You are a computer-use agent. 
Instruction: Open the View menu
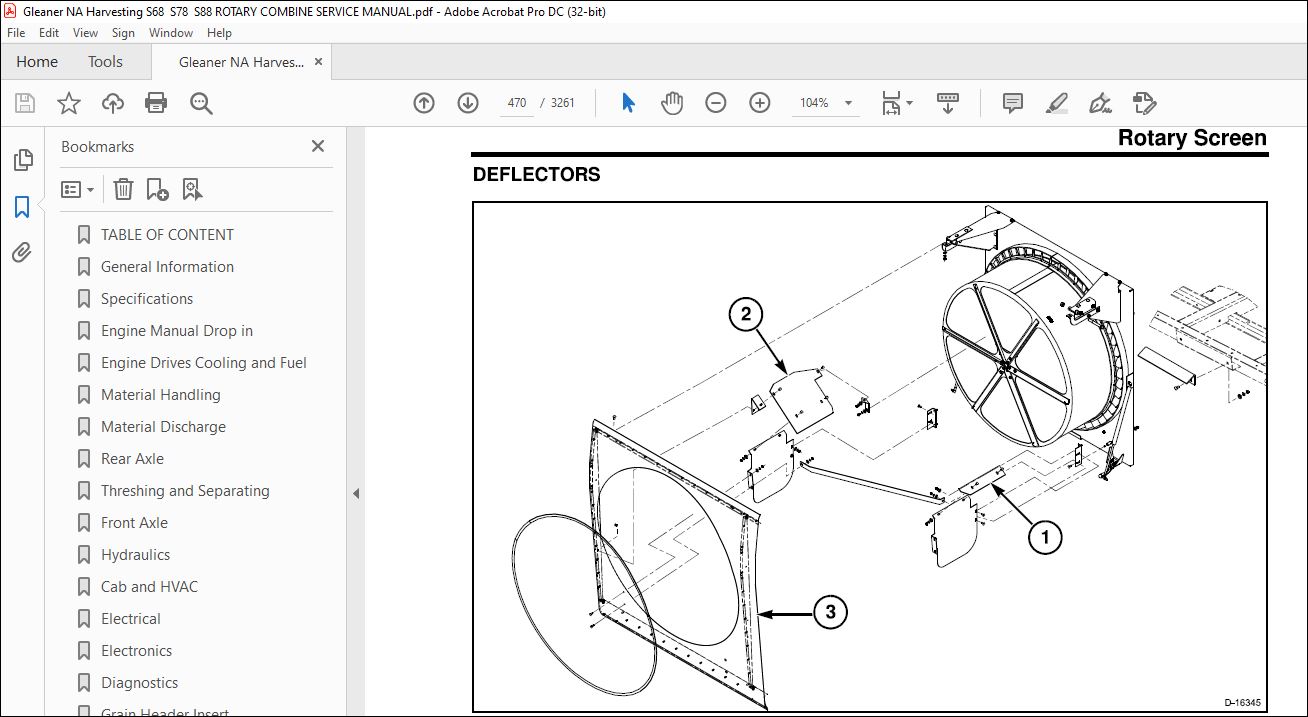click(x=85, y=33)
